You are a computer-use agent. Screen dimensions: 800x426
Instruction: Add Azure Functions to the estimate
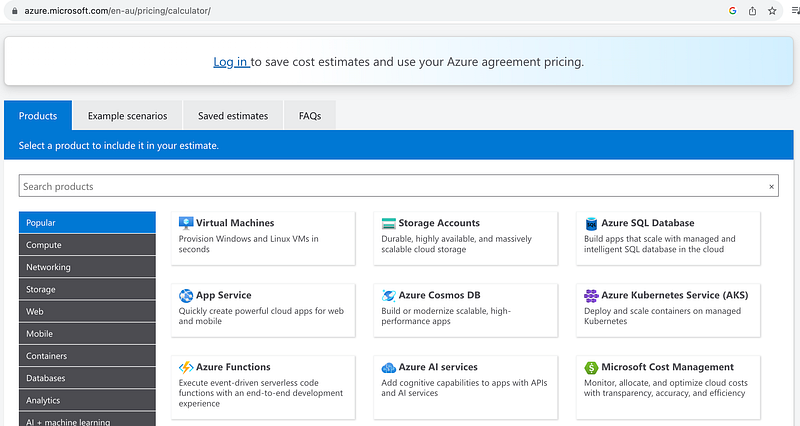pos(263,388)
